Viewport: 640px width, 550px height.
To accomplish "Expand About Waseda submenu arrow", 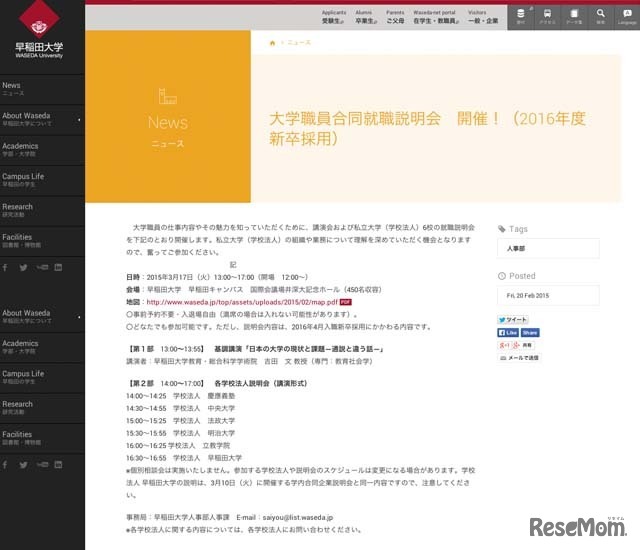I will [80, 121].
